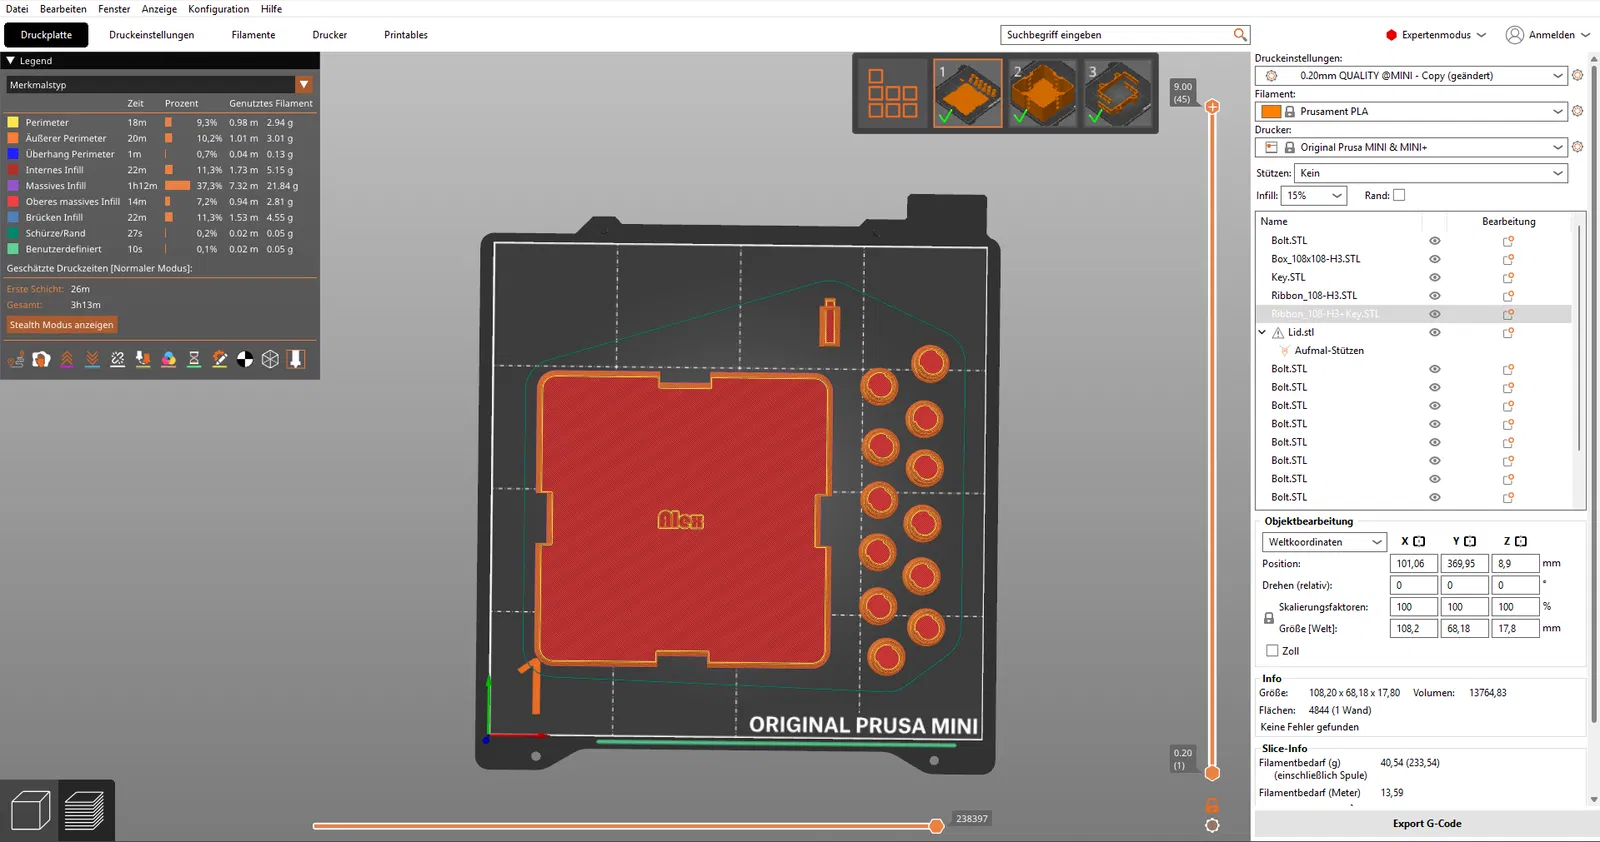Viewport: 1600px width, 842px height.
Task: Collapse the Legend panel
Action: [x=11, y=61]
